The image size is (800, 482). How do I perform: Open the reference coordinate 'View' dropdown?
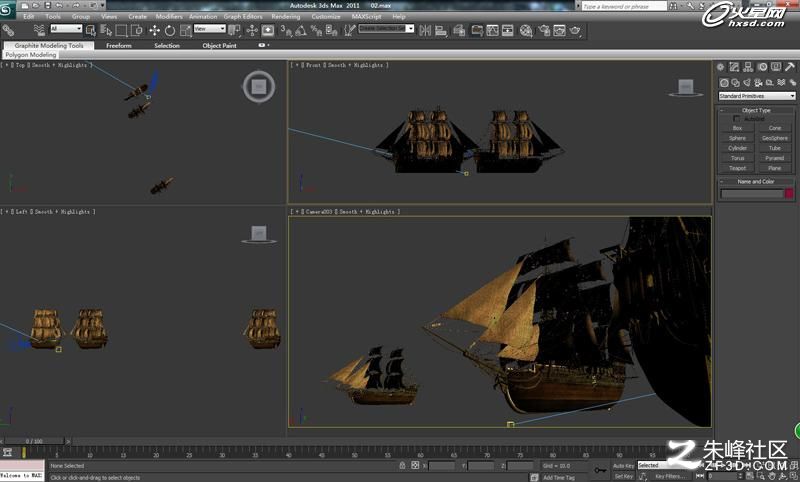click(209, 29)
